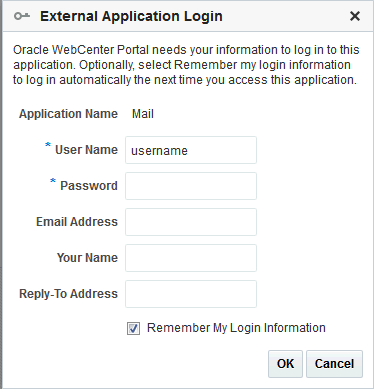Click the key icon beside the dialog title

[x=22, y=16]
